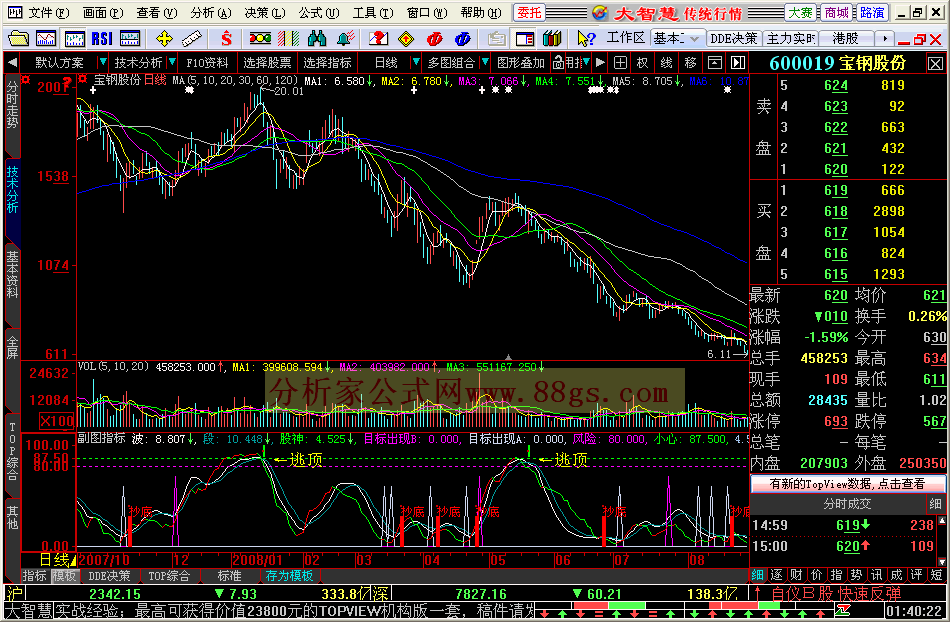Click the yellow four-arrow move icon

click(x=164, y=39)
